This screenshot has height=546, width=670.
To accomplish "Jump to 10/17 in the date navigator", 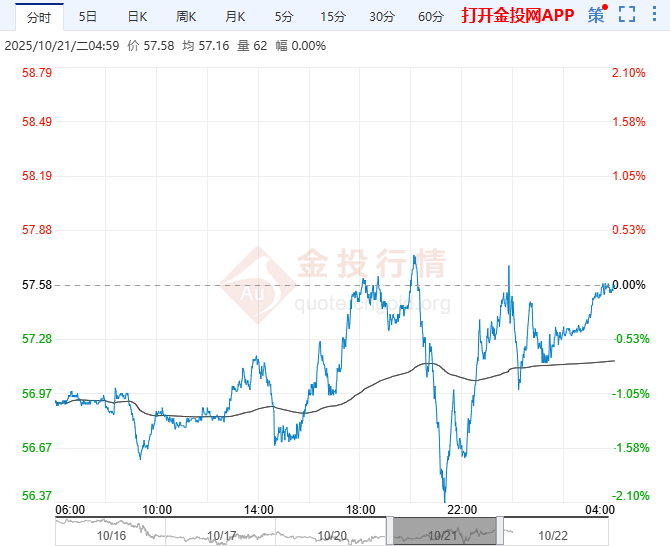I will pos(222,535).
